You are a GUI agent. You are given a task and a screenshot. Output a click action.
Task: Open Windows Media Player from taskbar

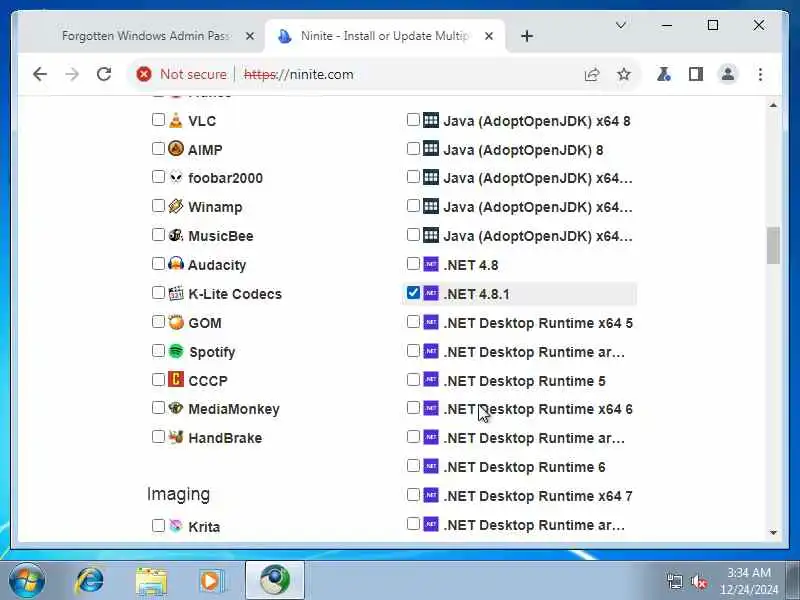click(x=210, y=581)
